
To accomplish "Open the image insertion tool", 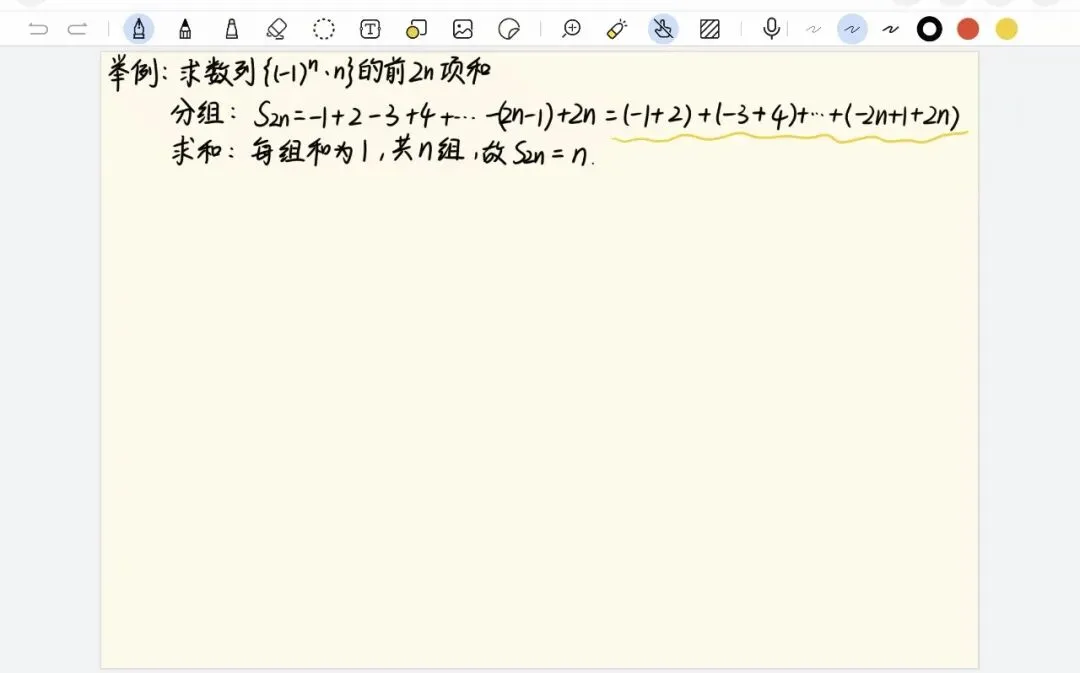I will (462, 28).
